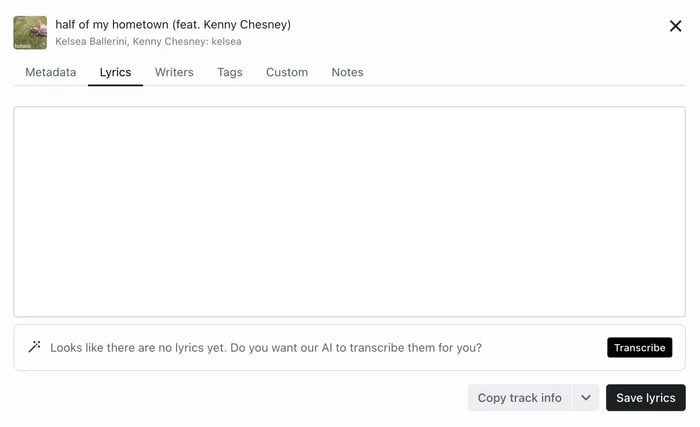Switch to the Metadata tab

tap(50, 72)
